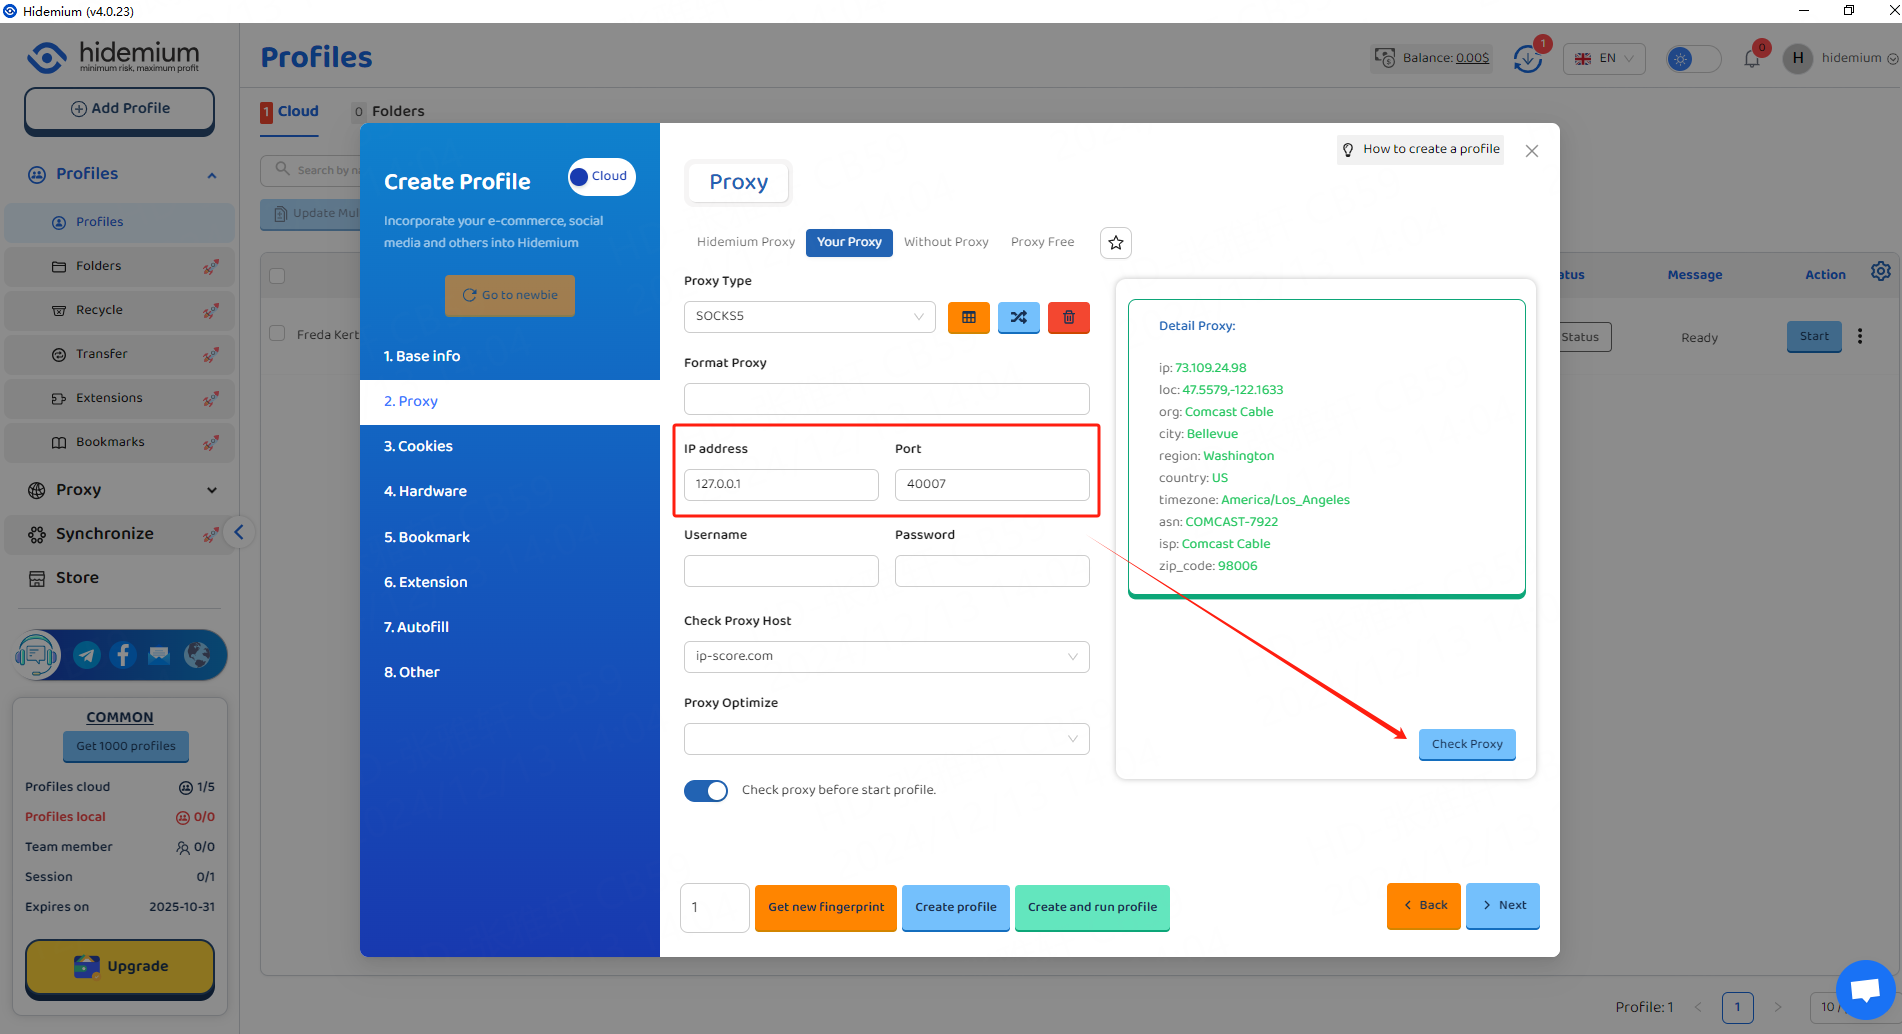This screenshot has height=1034, width=1902.
Task: Disable check proxy before start profile
Action: 706,791
